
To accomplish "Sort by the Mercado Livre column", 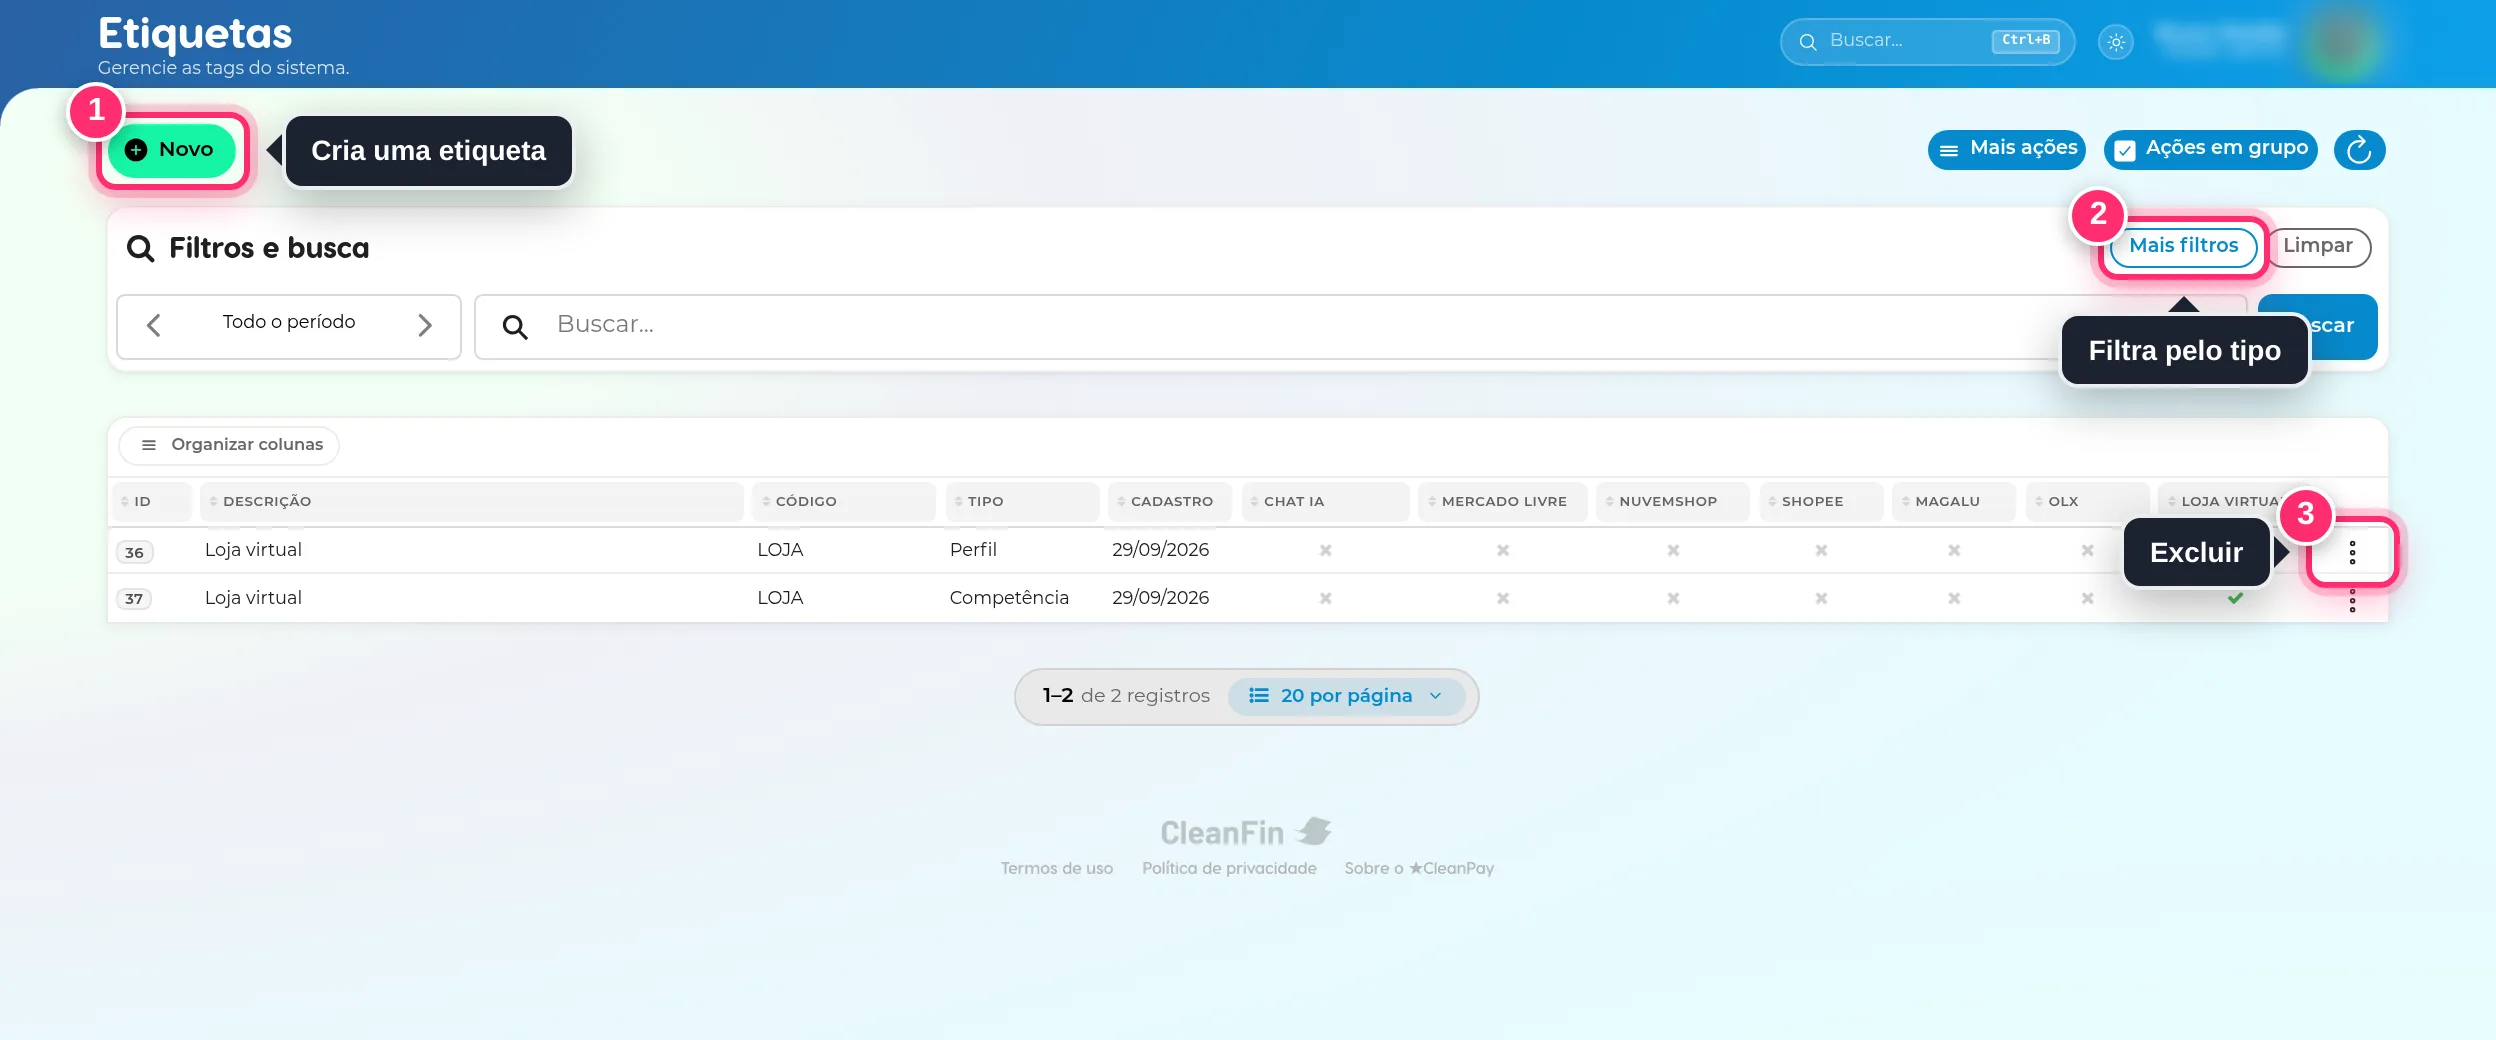I will 1503,502.
